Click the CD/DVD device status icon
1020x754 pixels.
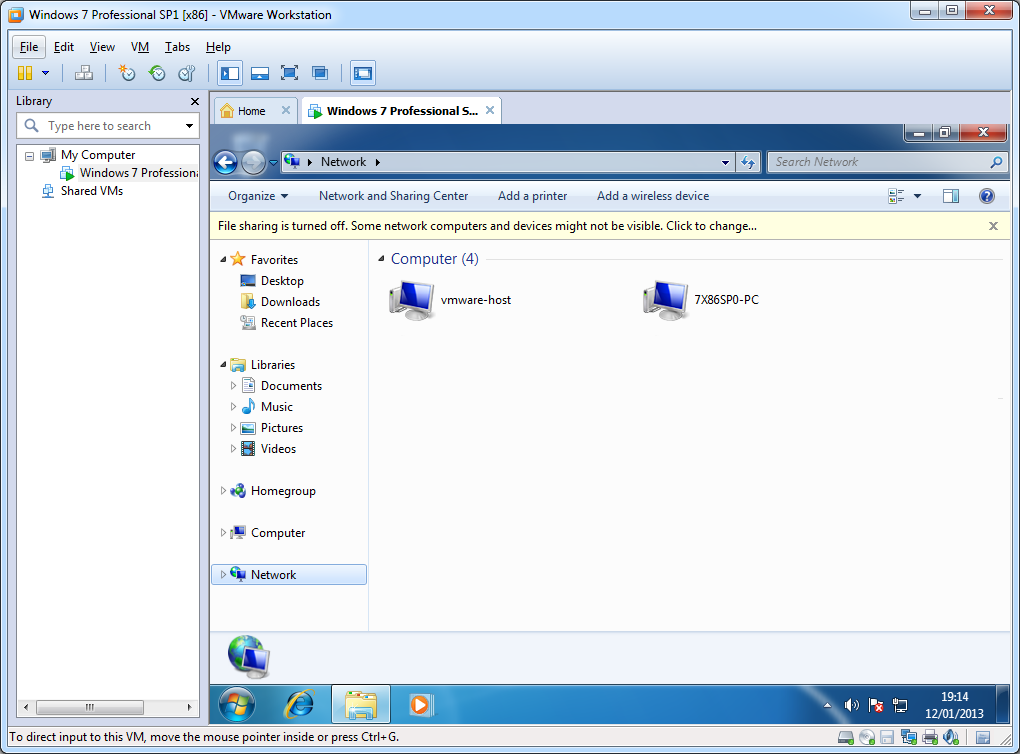click(867, 738)
